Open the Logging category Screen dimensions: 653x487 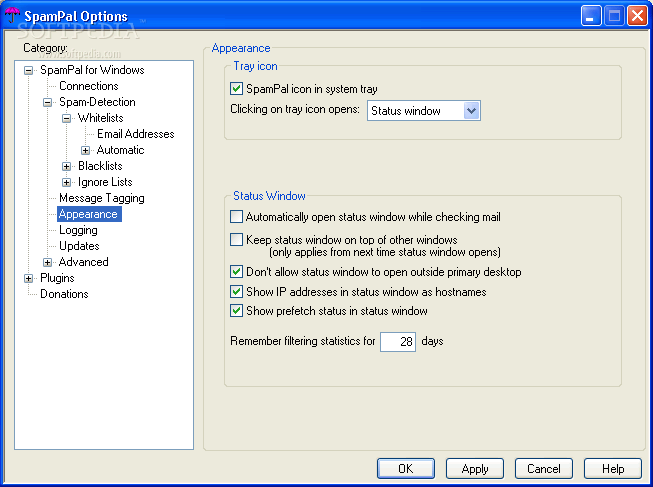78,230
